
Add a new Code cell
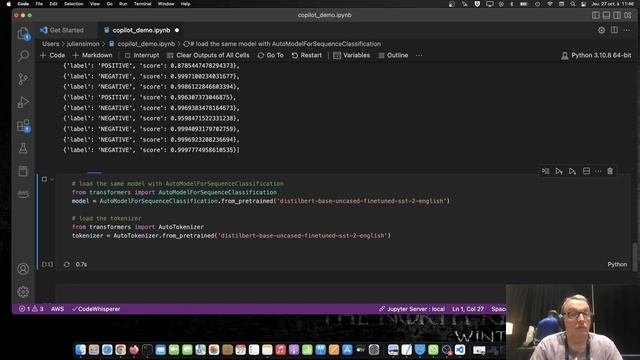tap(52, 56)
